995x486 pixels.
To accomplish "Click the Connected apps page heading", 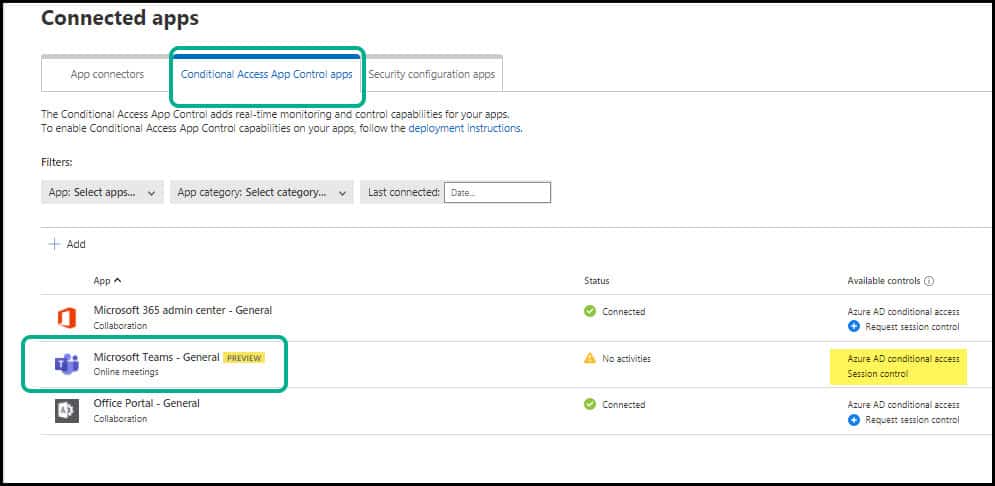I will 120,18.
